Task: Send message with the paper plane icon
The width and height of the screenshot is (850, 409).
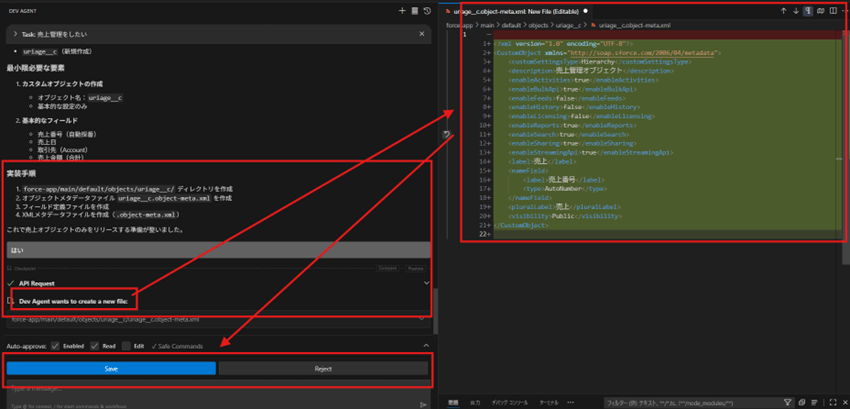Action: [x=424, y=404]
